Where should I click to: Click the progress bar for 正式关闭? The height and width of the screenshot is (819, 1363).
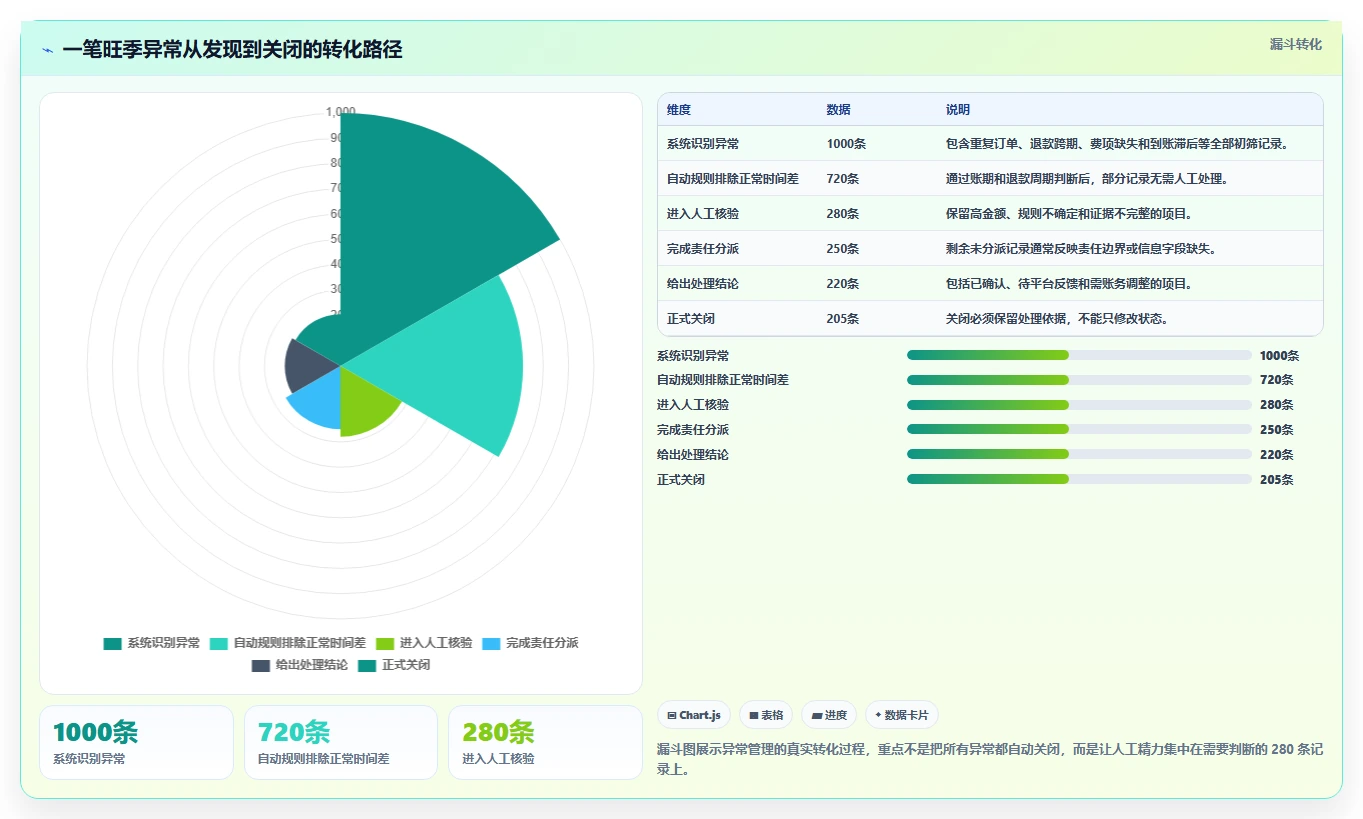click(1079, 479)
